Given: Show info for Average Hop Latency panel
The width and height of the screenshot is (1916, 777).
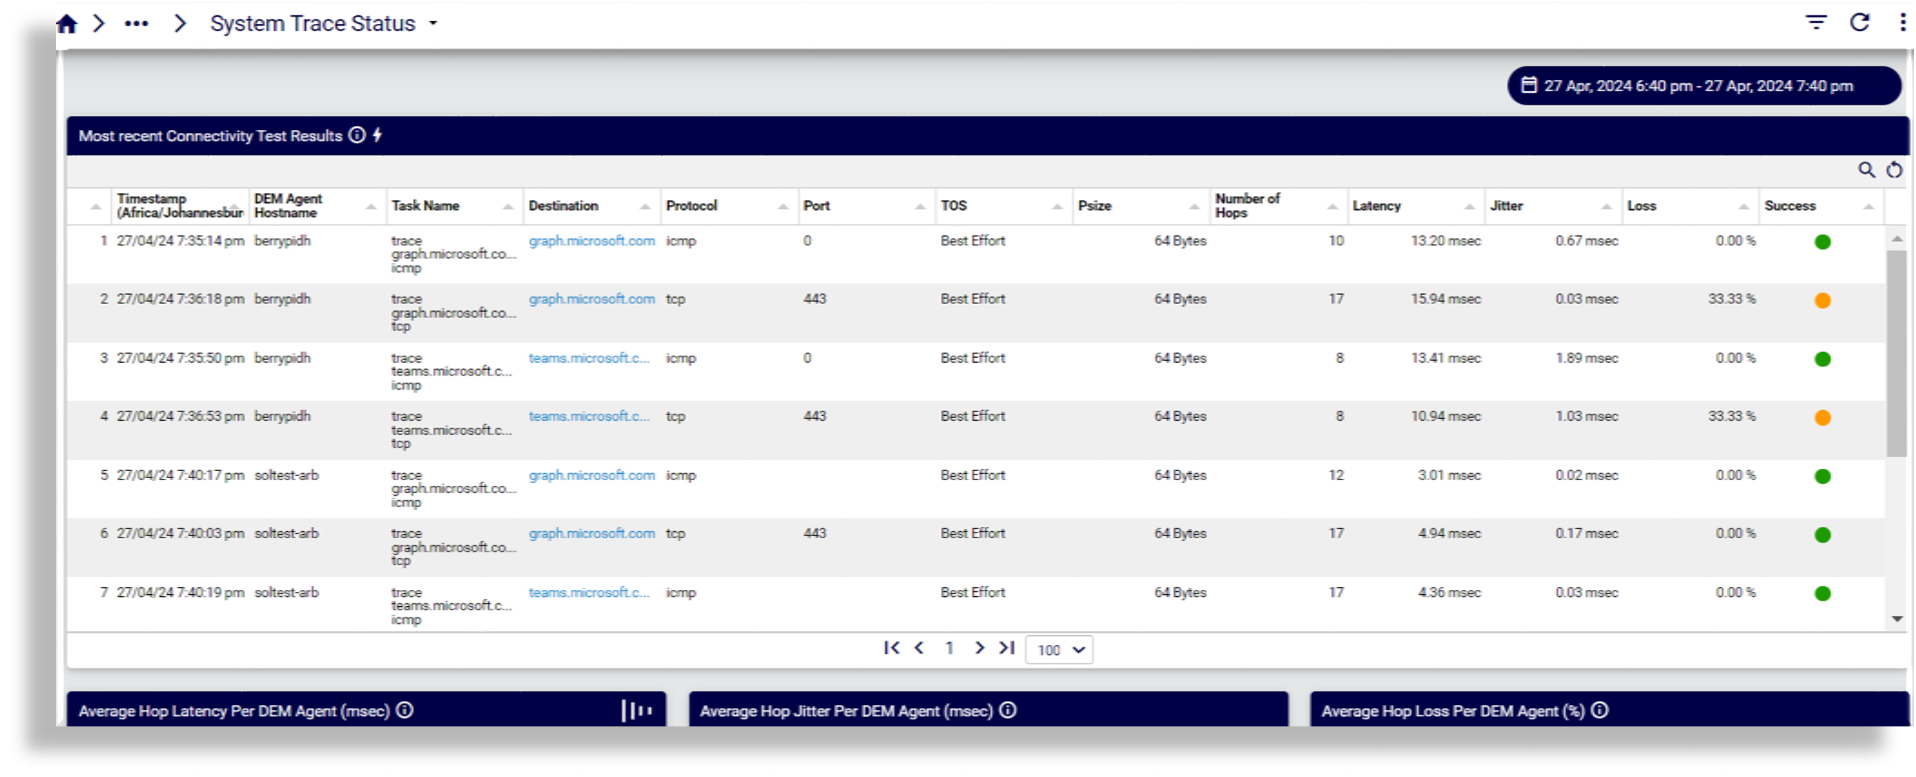Looking at the screenshot, I should point(405,710).
